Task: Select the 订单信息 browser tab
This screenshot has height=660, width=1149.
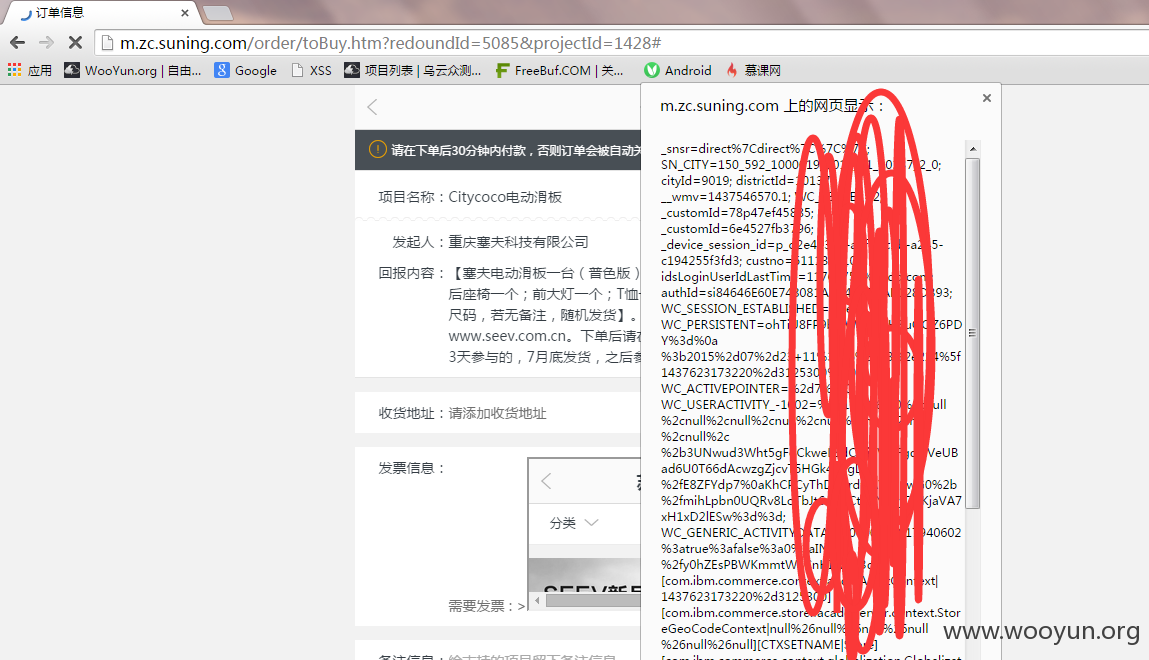Action: coord(103,13)
